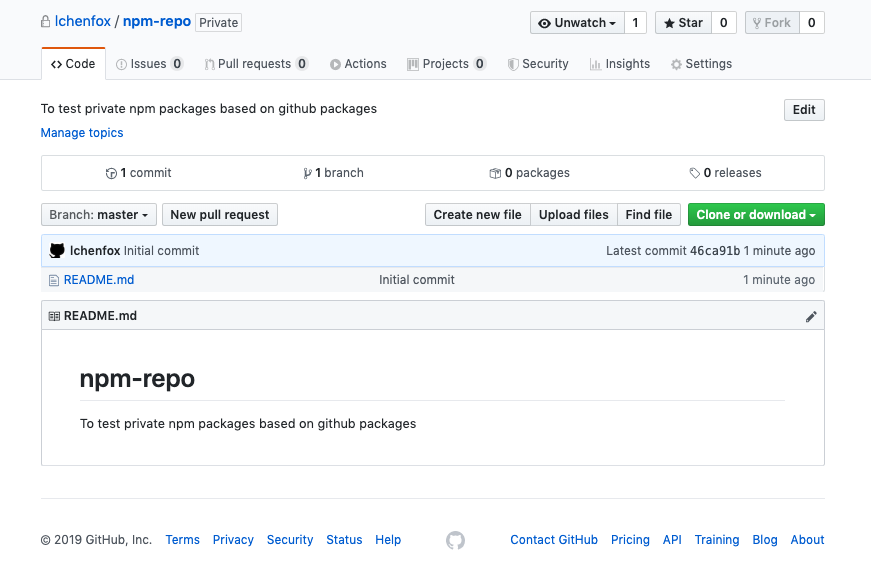The image size is (871, 563).
Task: Open the Issues tab
Action: pyautogui.click(x=148, y=64)
